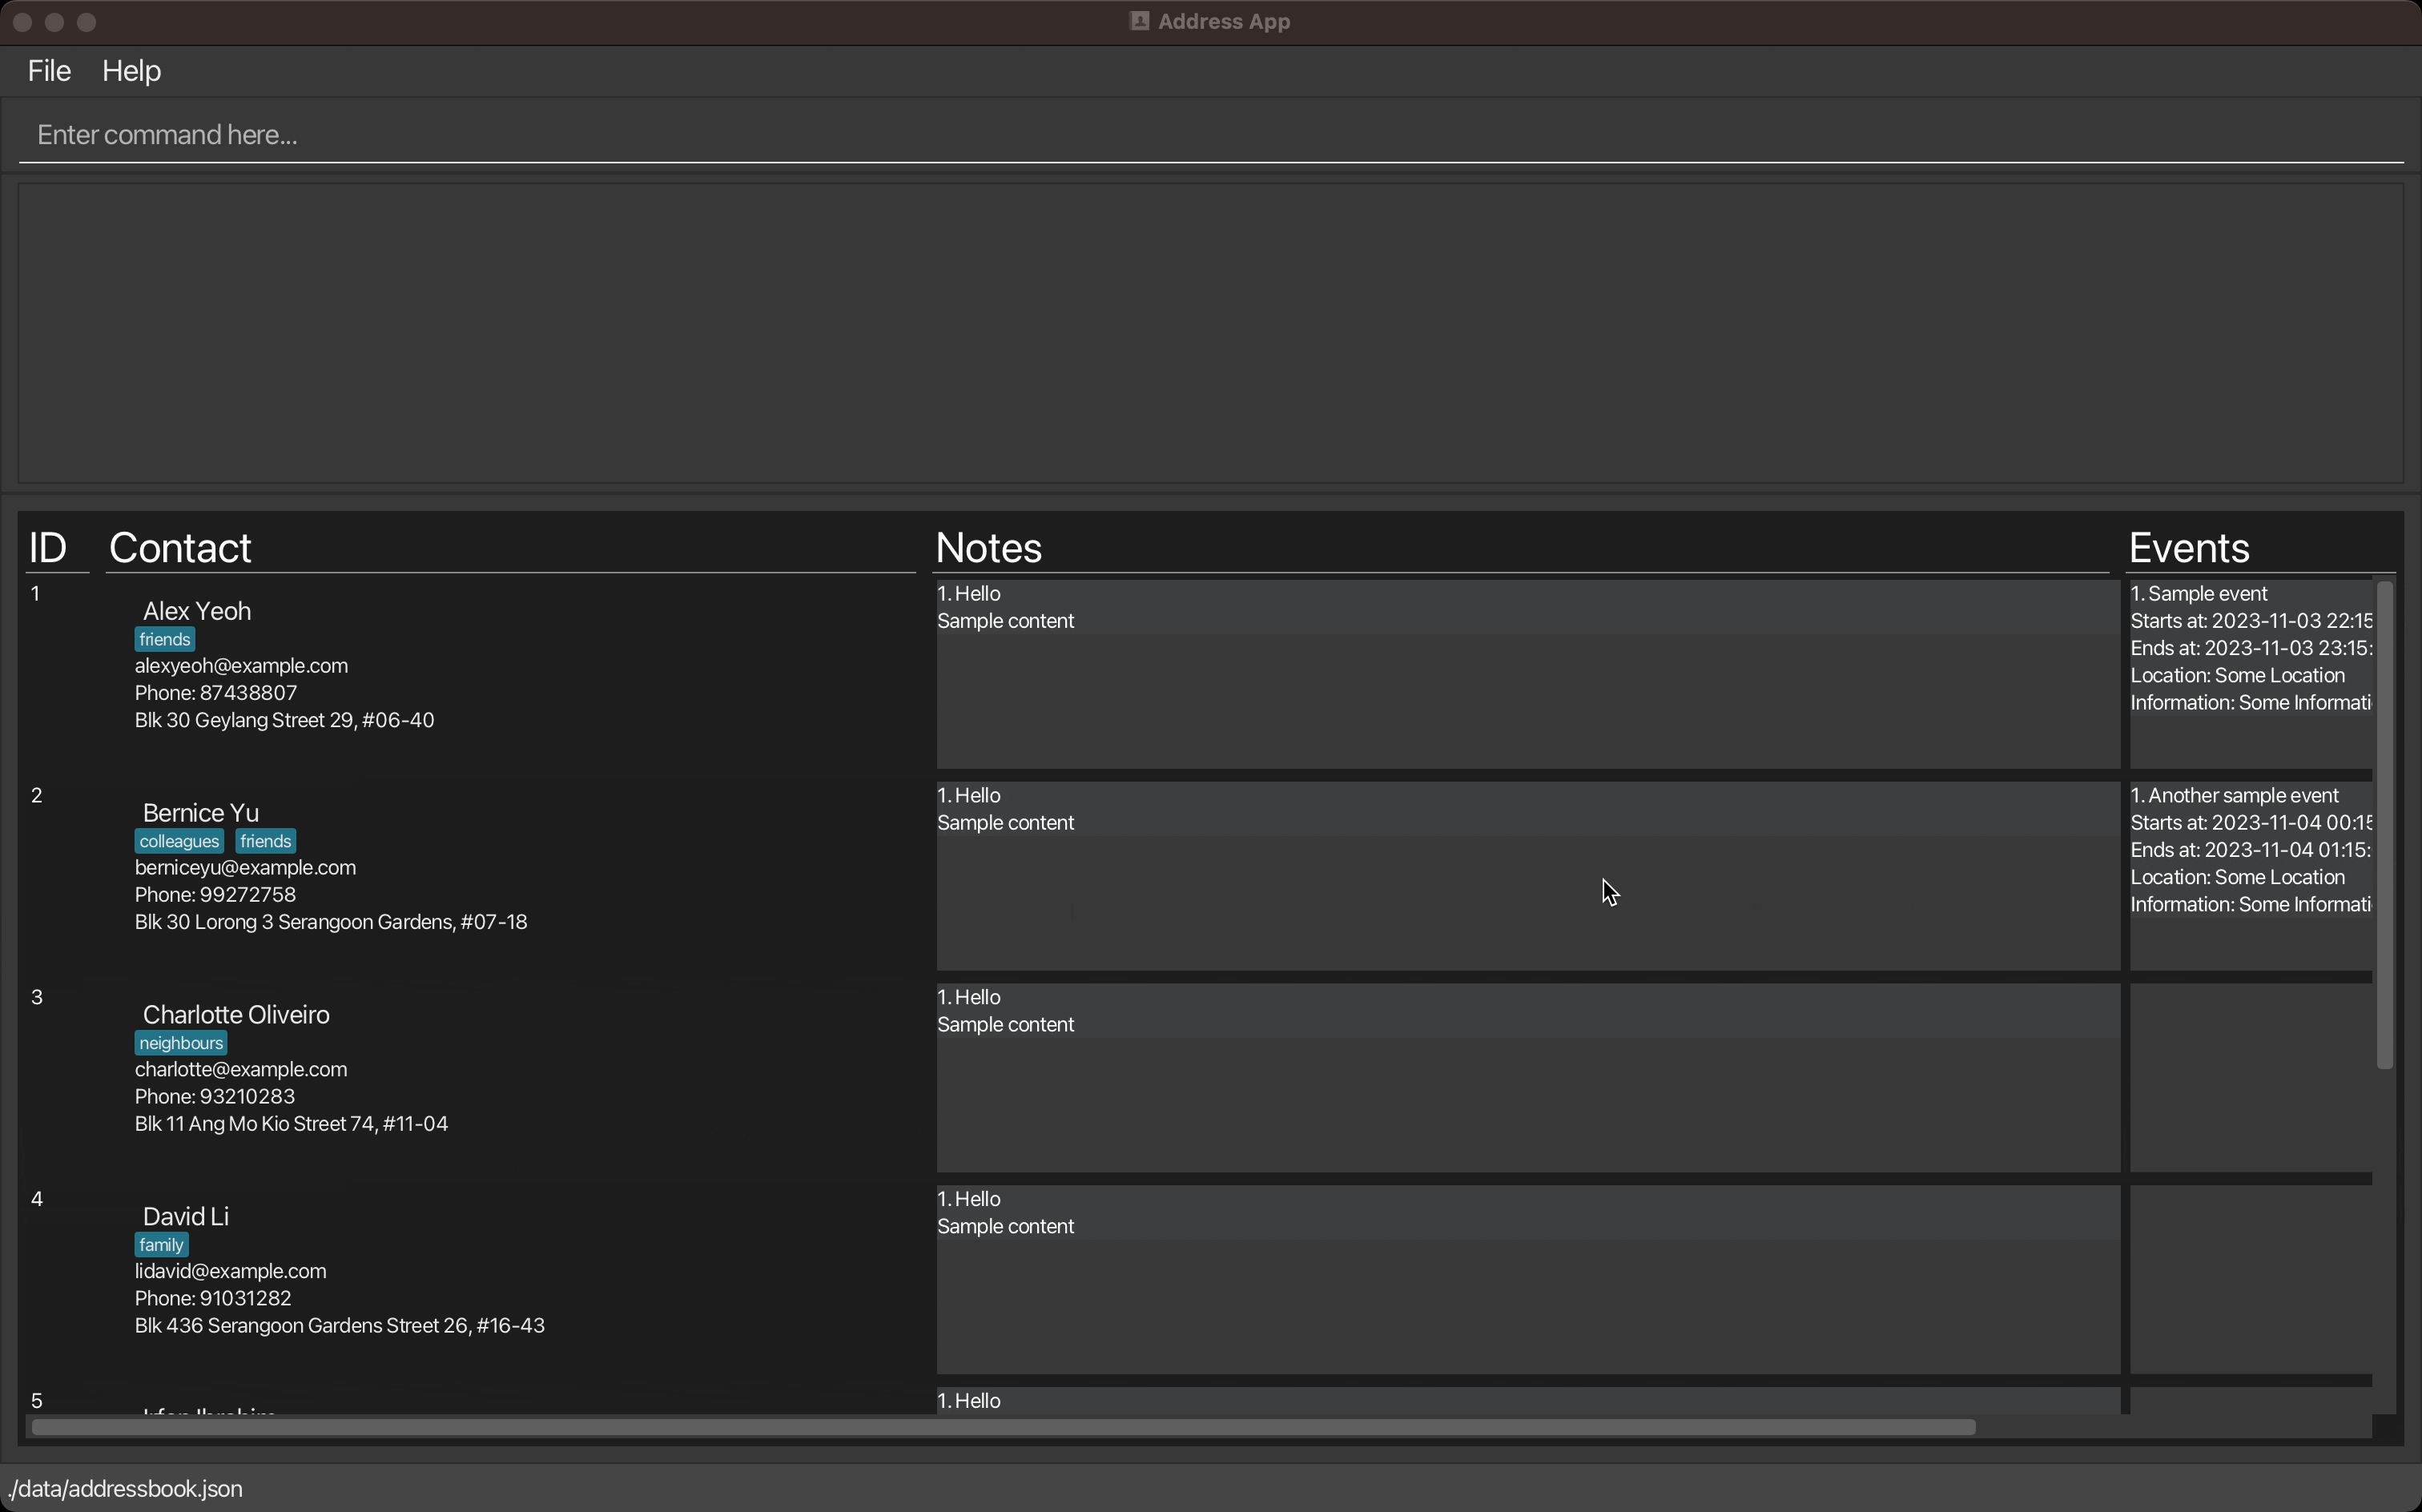Image resolution: width=2422 pixels, height=1512 pixels.
Task: Click the result display text area
Action: point(1210,333)
